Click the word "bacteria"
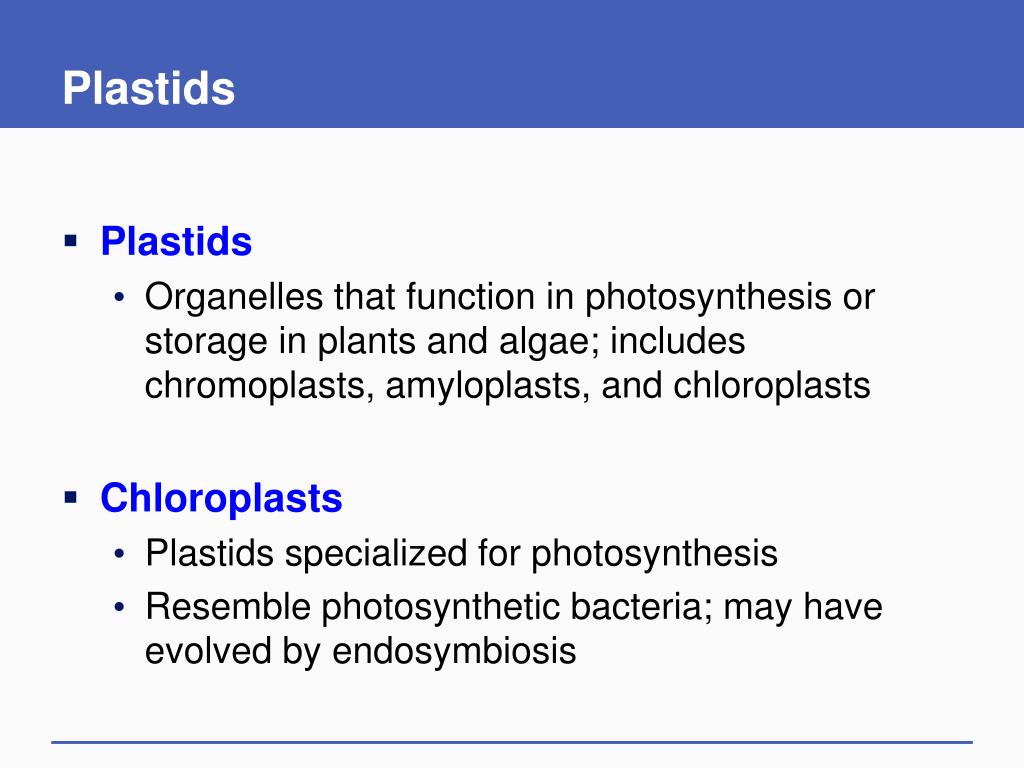Viewport: 1024px width, 768px height. (x=641, y=607)
